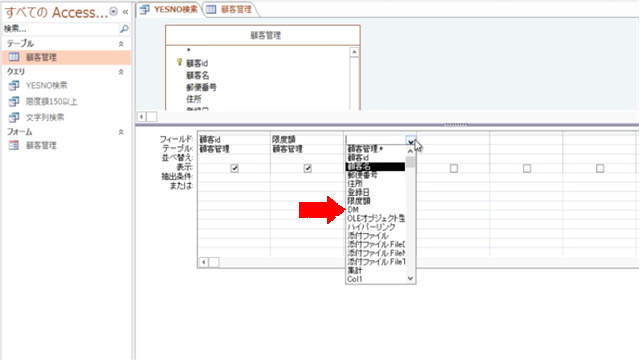Uncheck the 表示 checkbox for 顧客id column
This screenshot has width=640, height=360.
click(x=234, y=168)
